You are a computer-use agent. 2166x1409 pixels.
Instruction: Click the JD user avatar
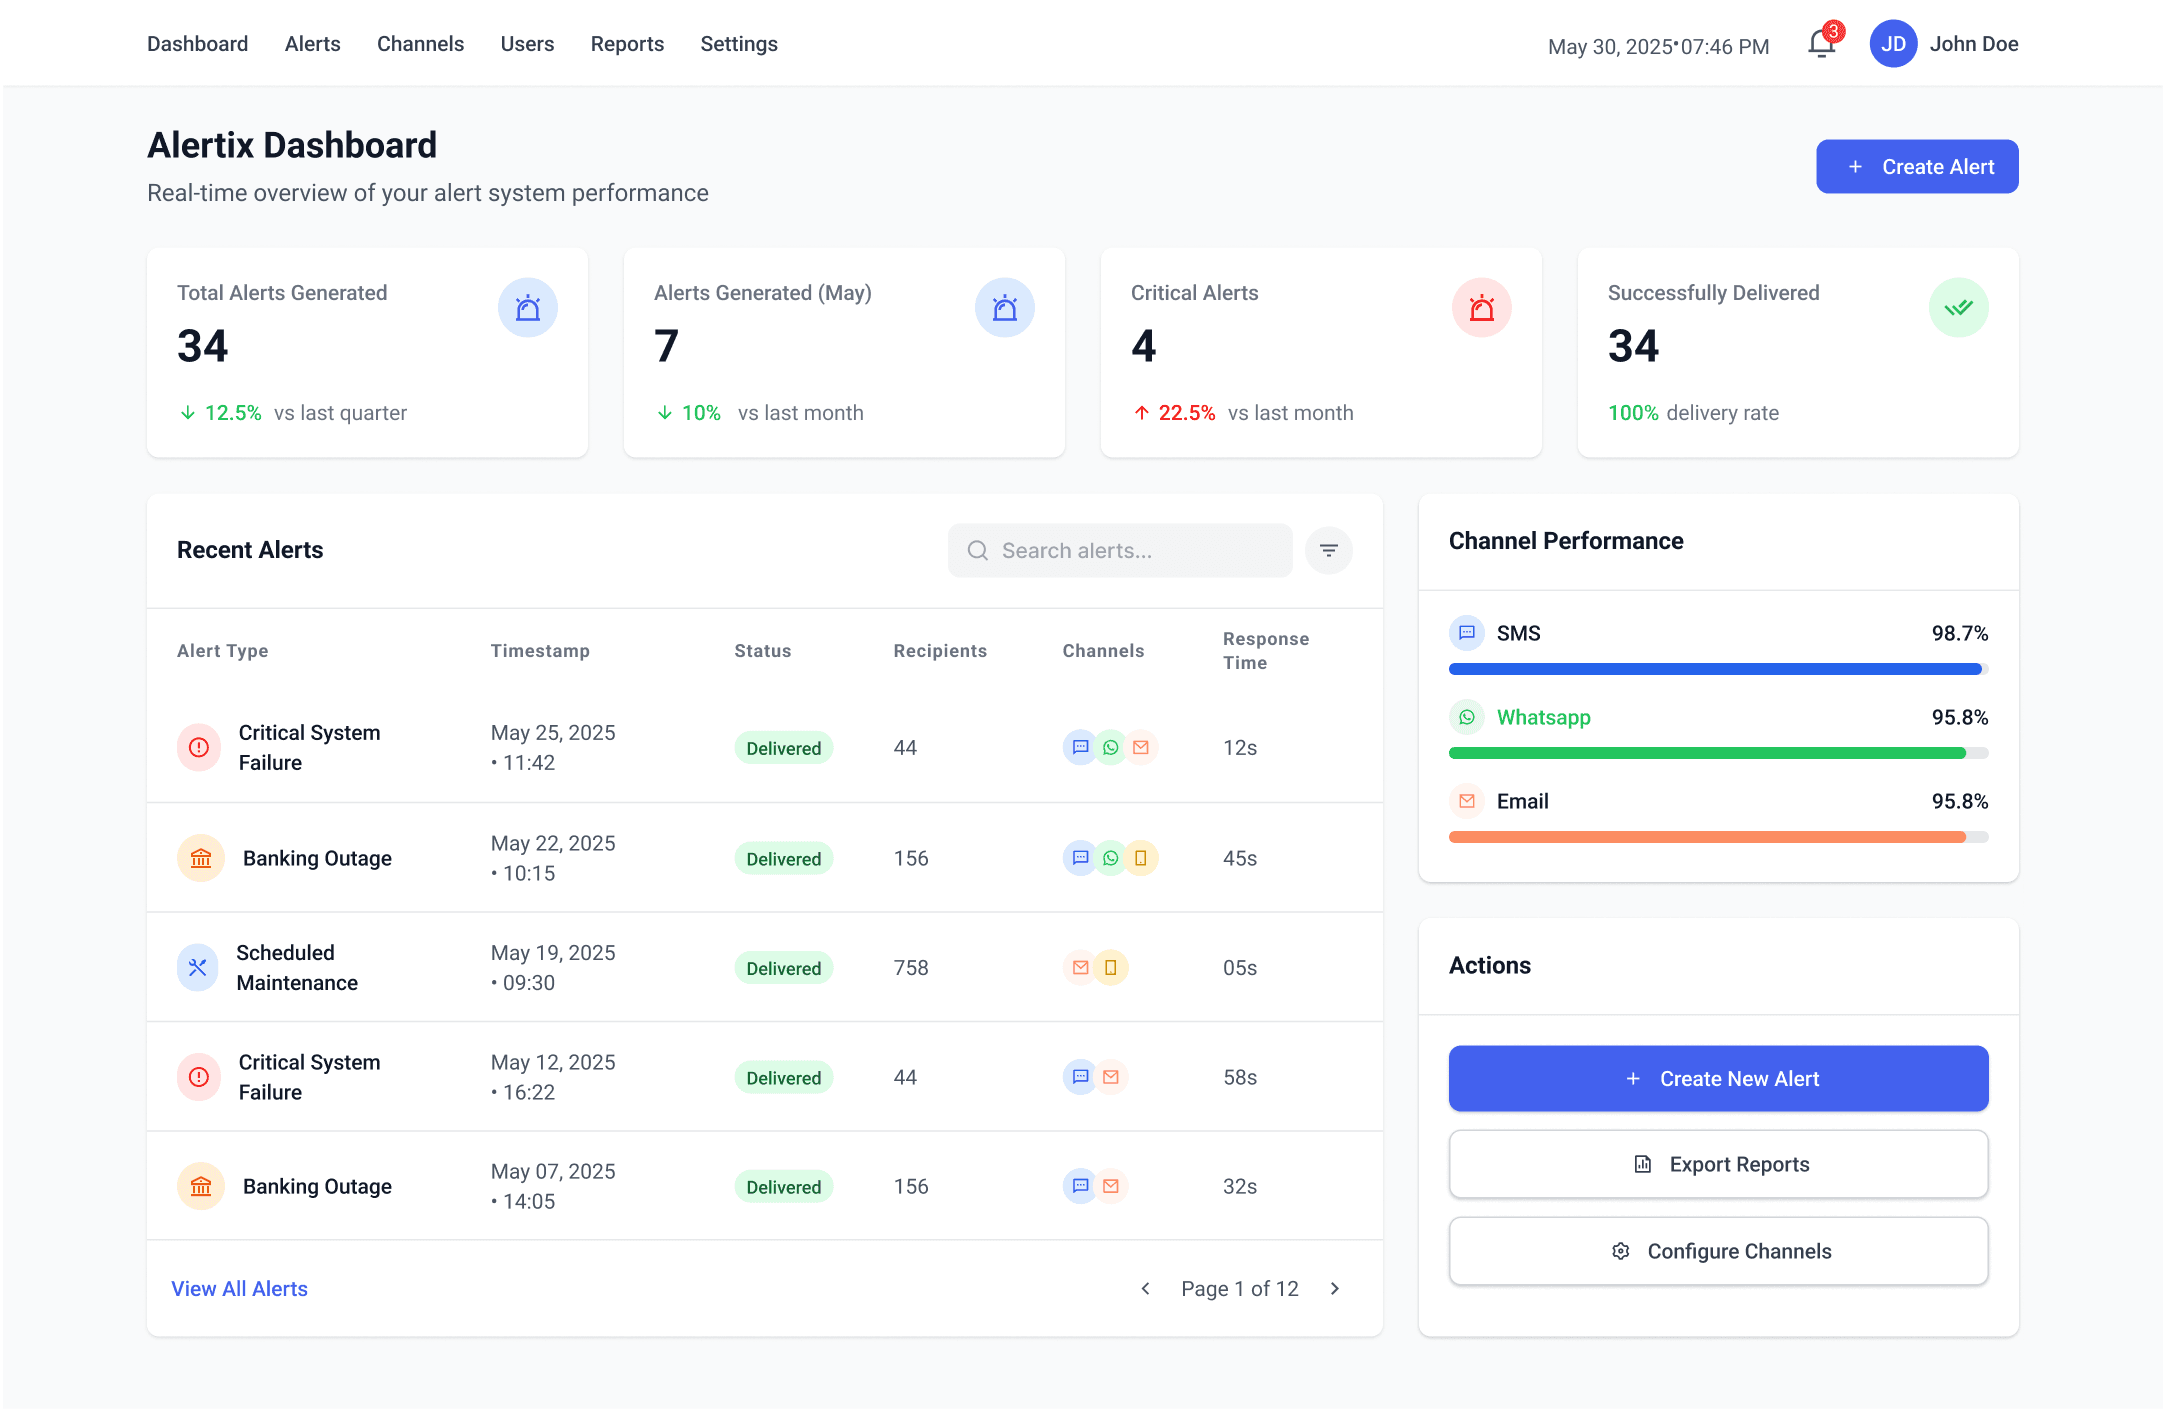click(1893, 44)
